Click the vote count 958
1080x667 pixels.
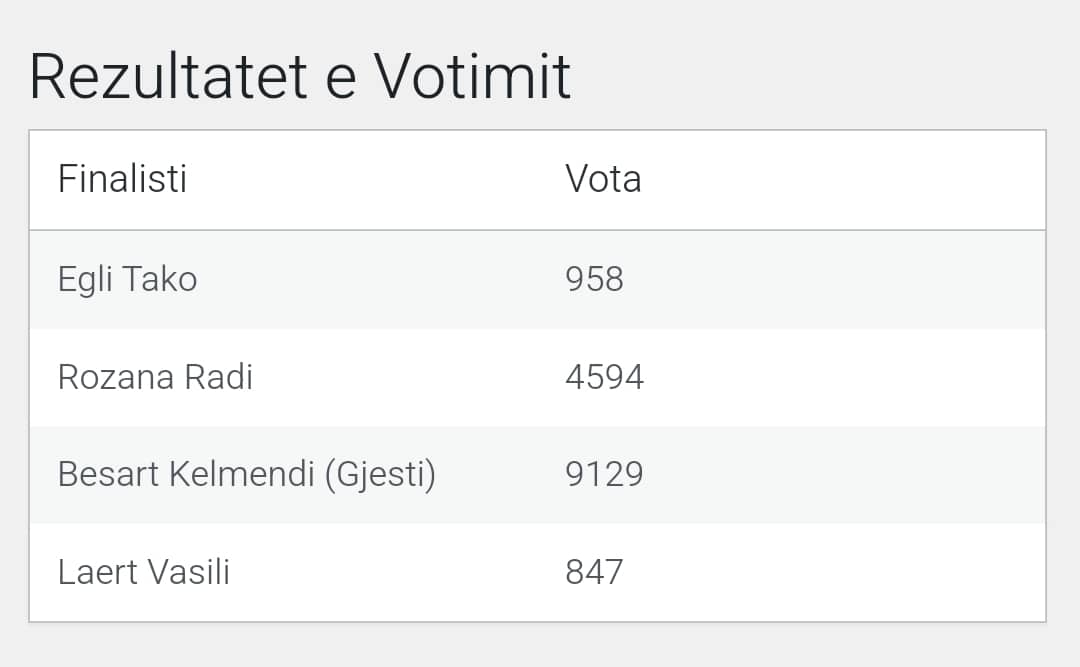tap(594, 279)
